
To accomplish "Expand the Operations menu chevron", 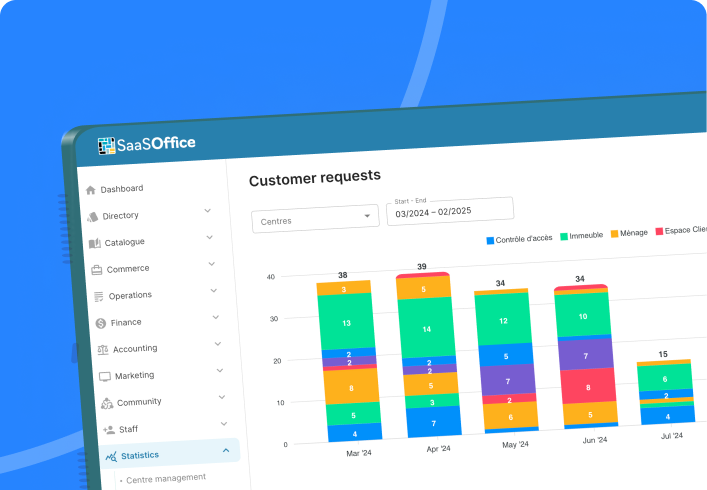I will pyautogui.click(x=214, y=290).
